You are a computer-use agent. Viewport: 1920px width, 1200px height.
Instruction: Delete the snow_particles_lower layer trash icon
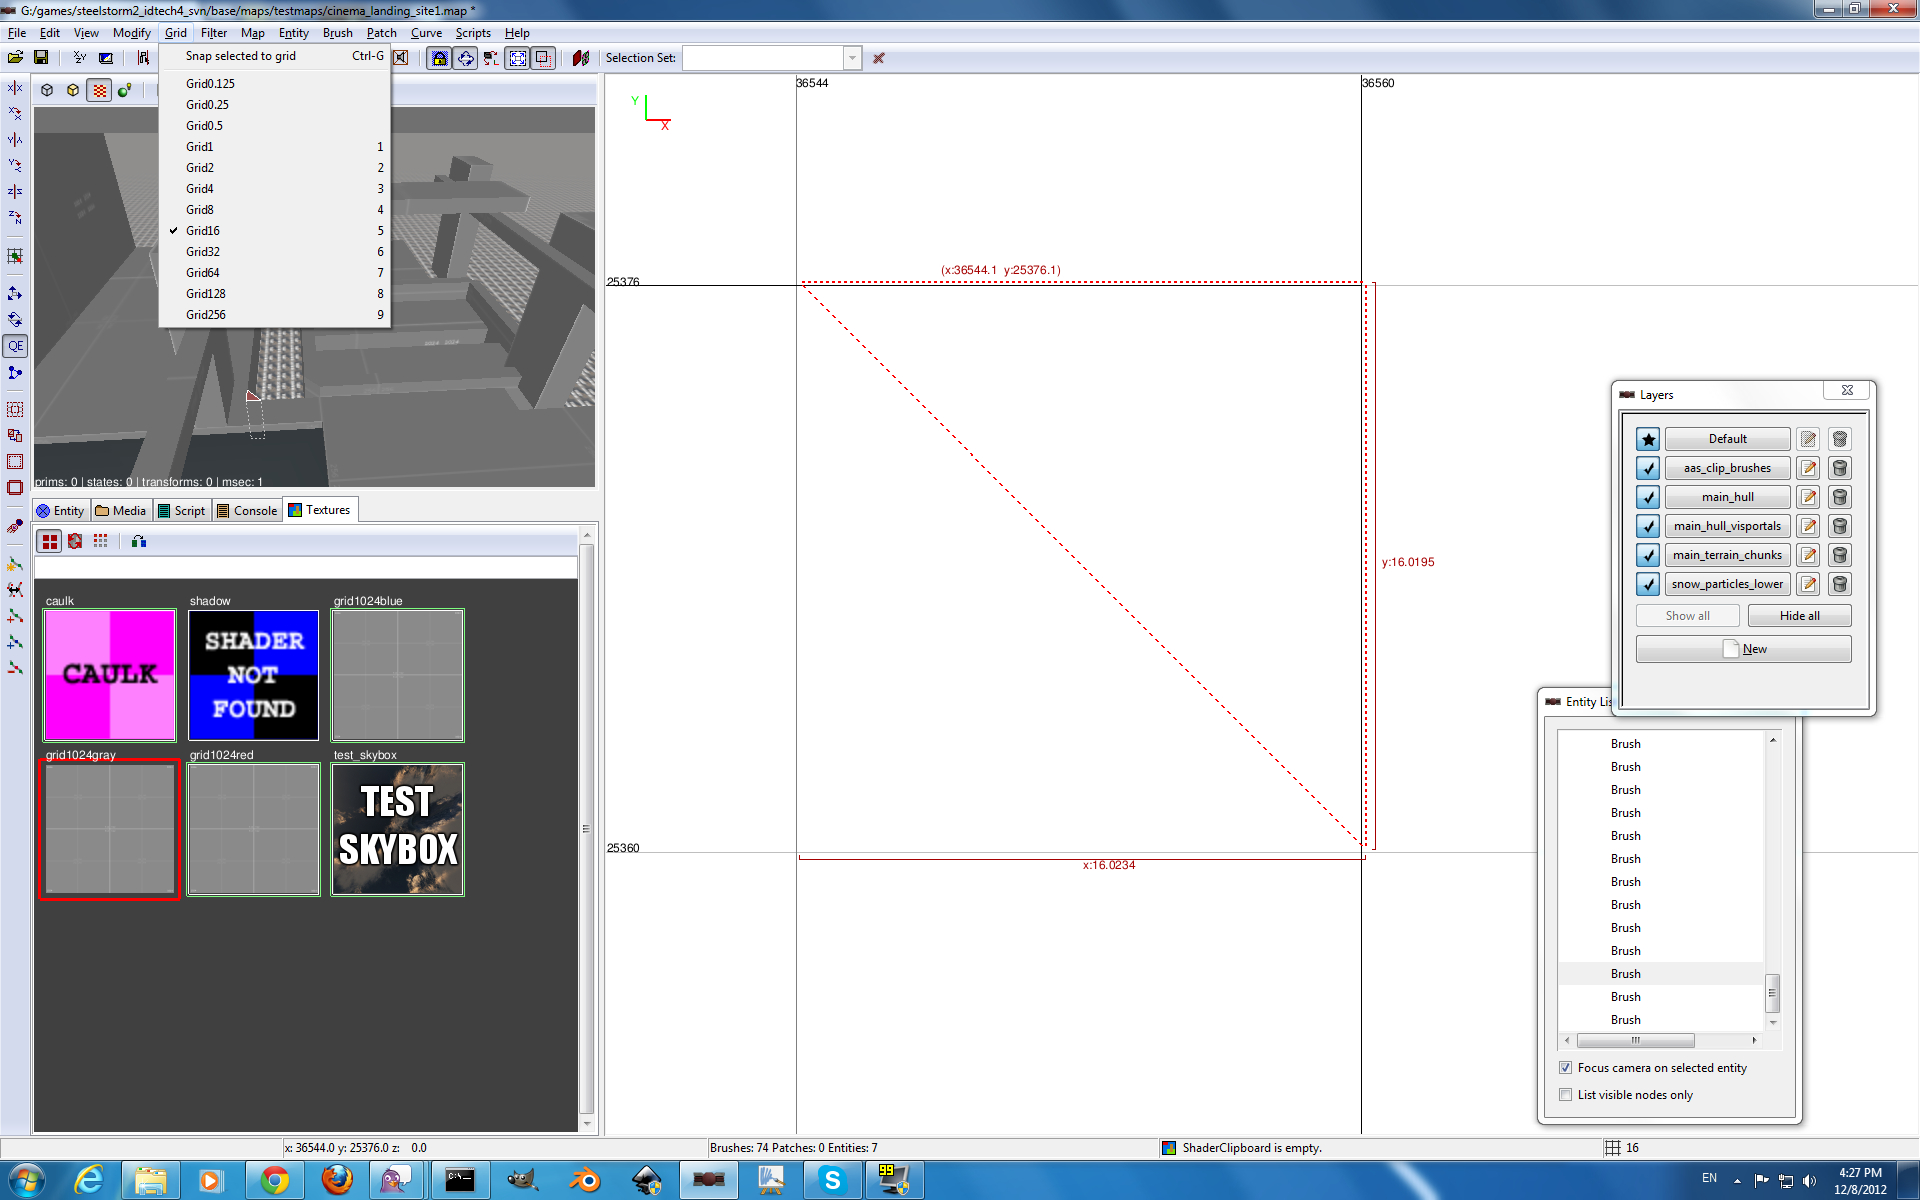[x=1839, y=584]
